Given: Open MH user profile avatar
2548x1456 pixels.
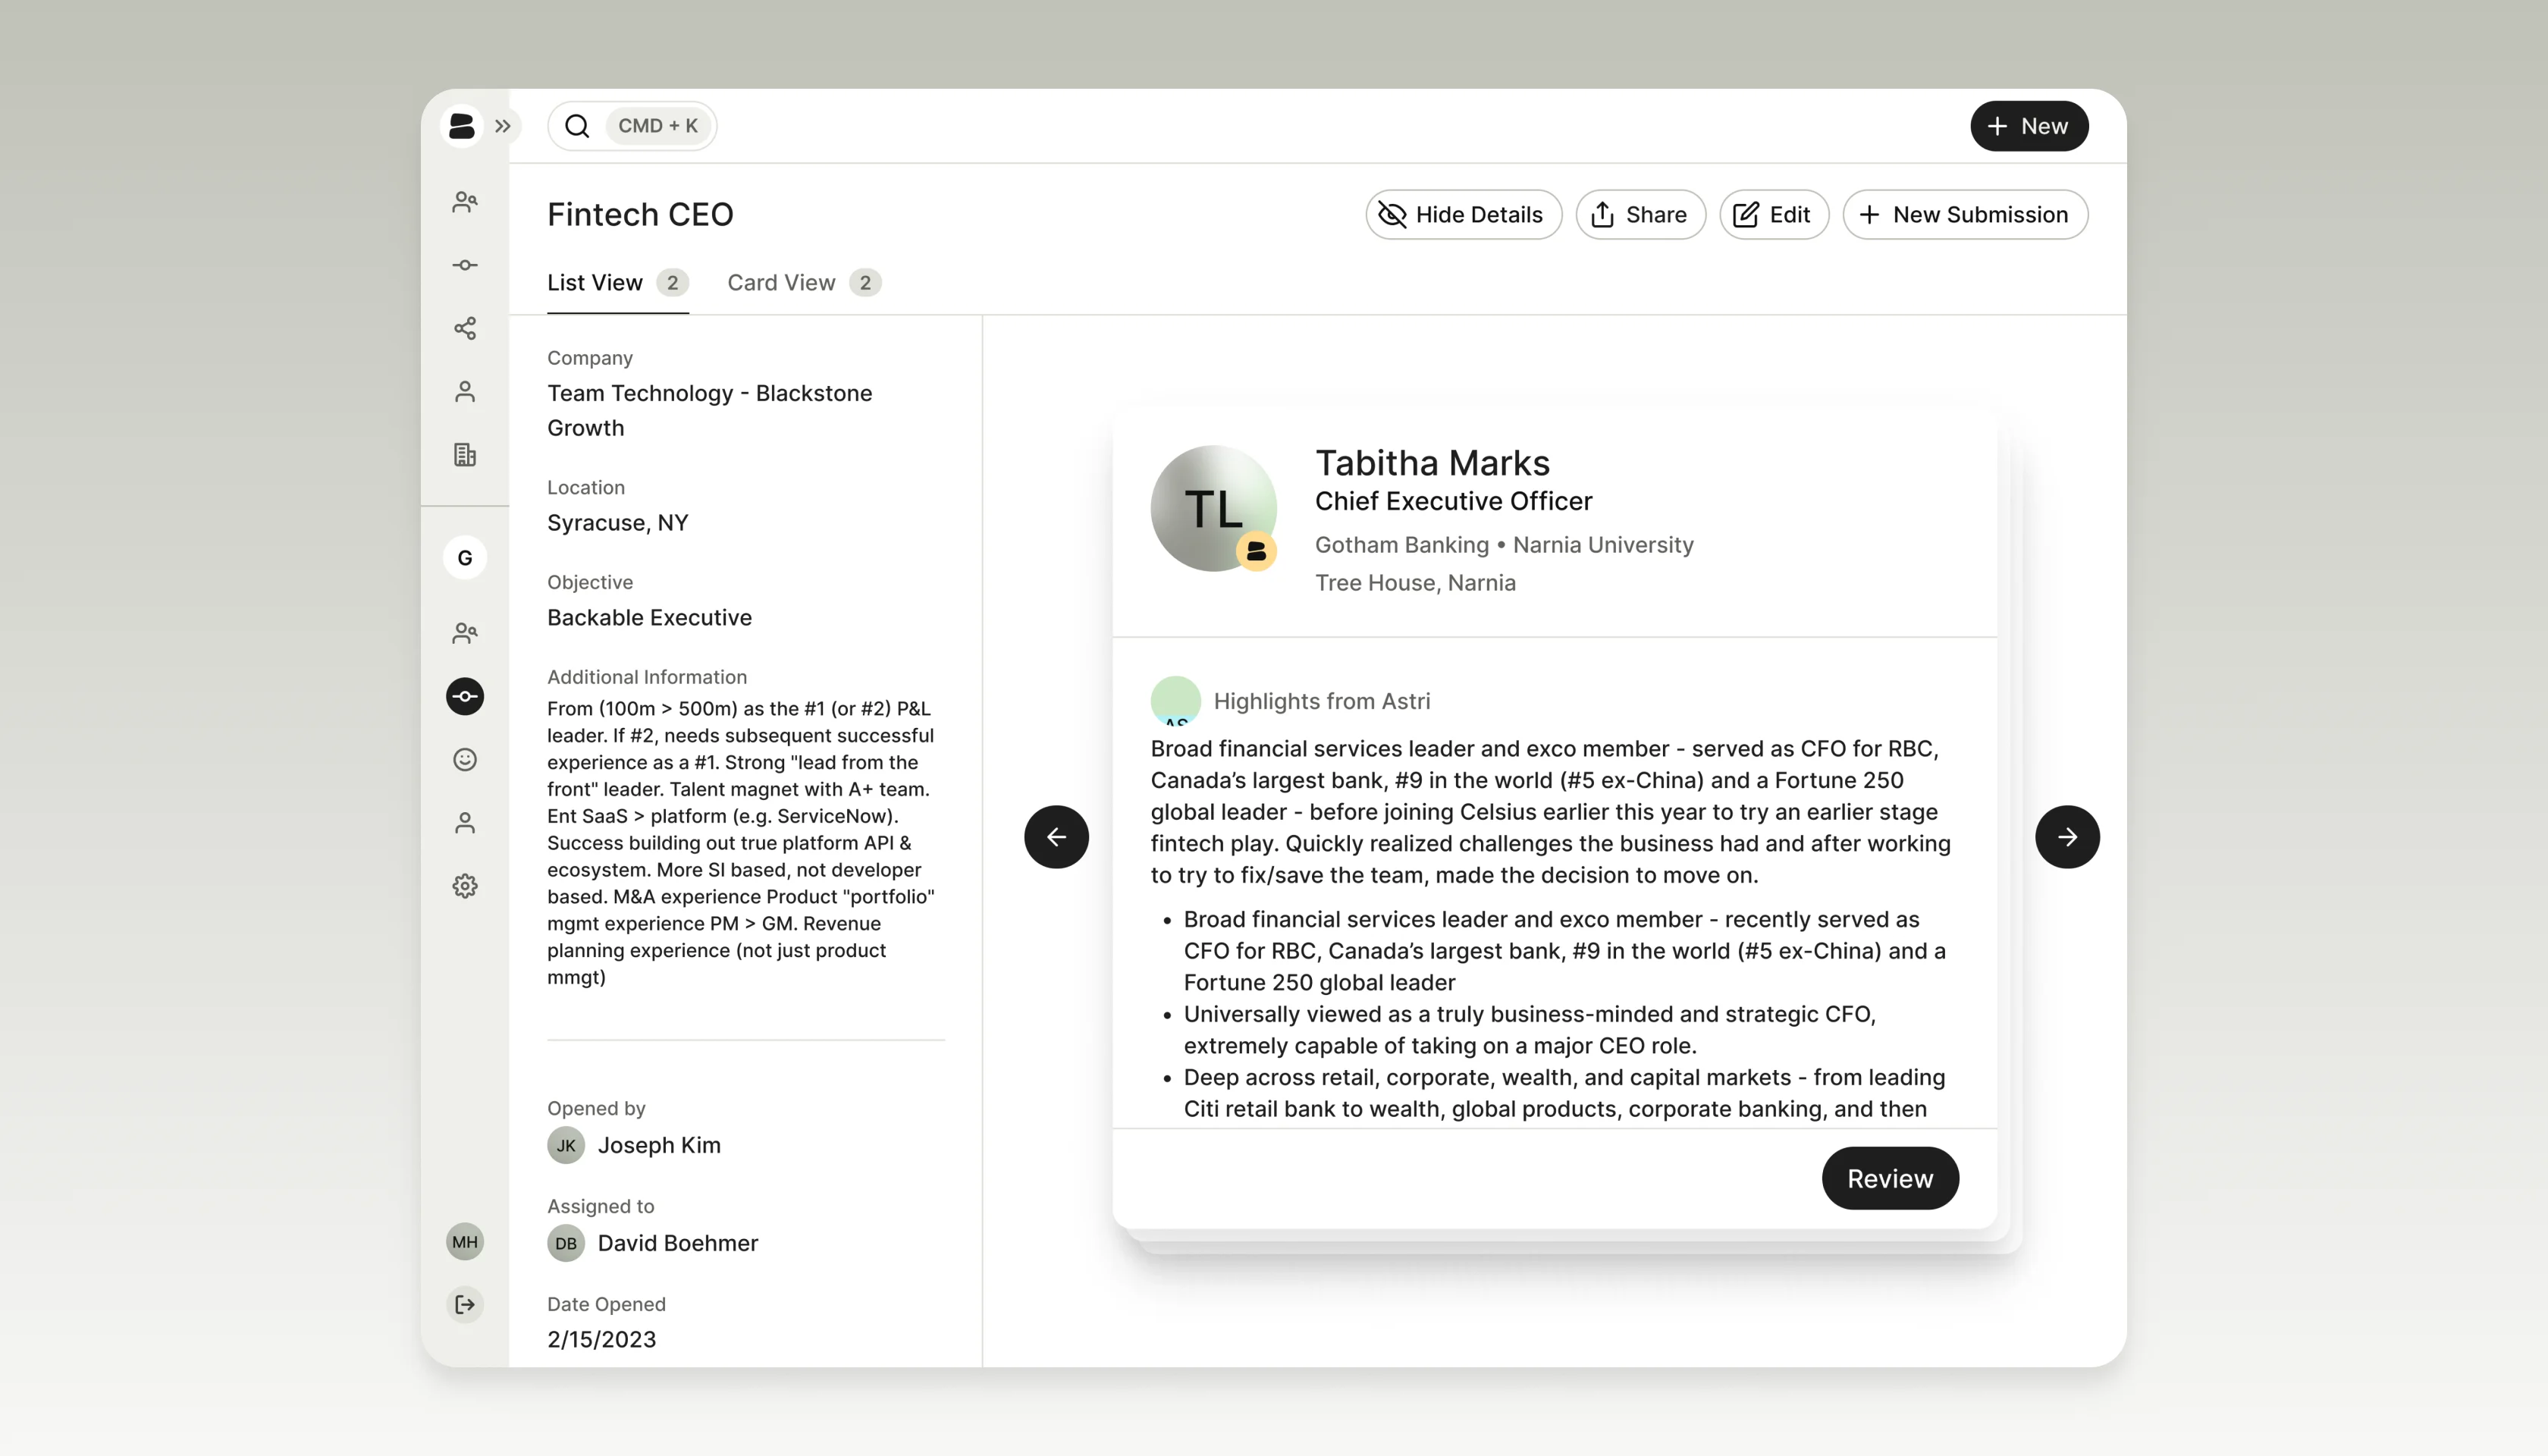Looking at the screenshot, I should coord(465,1242).
